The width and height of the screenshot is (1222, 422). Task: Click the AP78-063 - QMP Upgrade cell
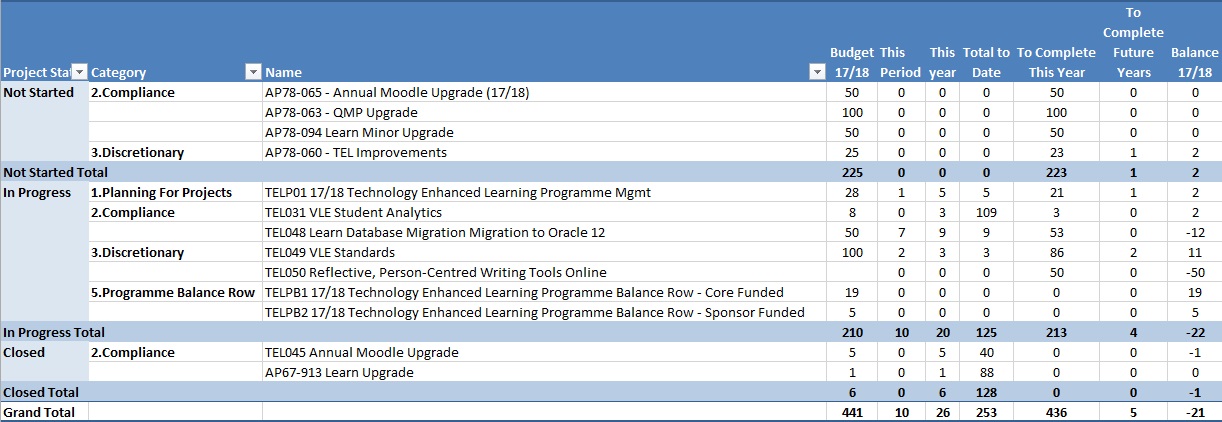341,112
